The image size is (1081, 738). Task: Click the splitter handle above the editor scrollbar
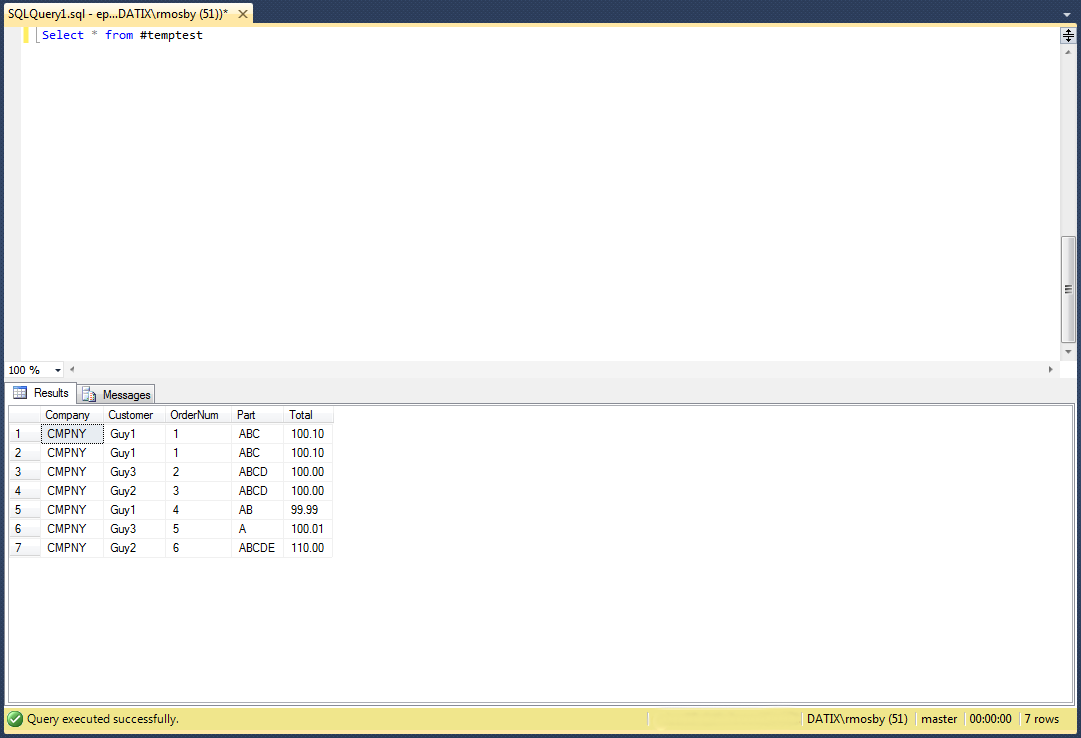[1068, 33]
